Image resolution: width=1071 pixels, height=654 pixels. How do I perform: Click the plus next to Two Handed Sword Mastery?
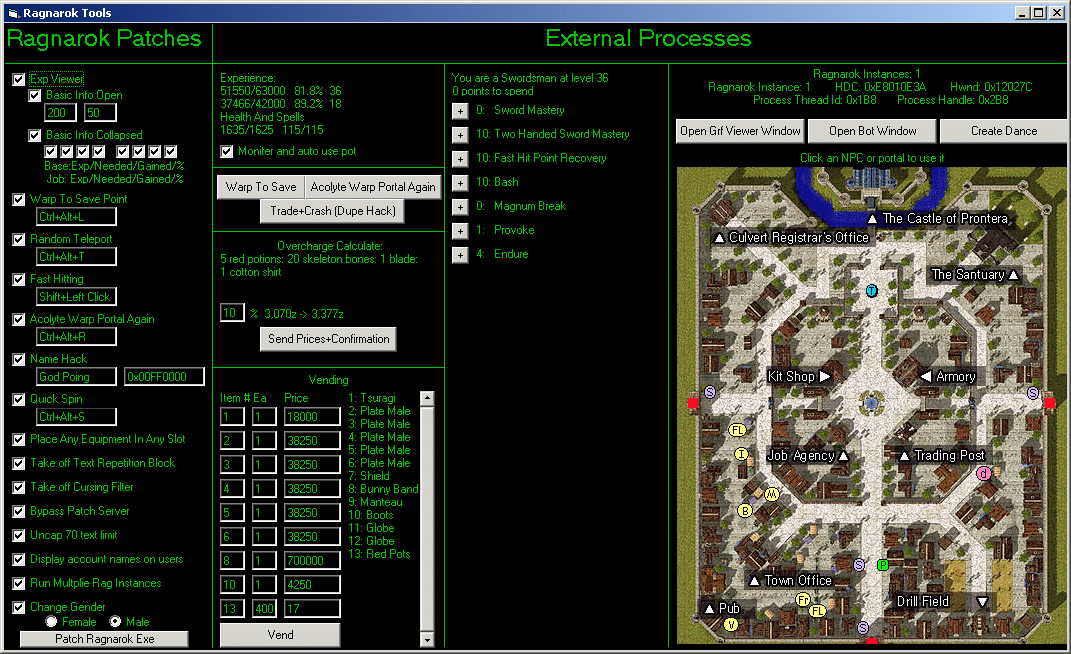coord(460,135)
